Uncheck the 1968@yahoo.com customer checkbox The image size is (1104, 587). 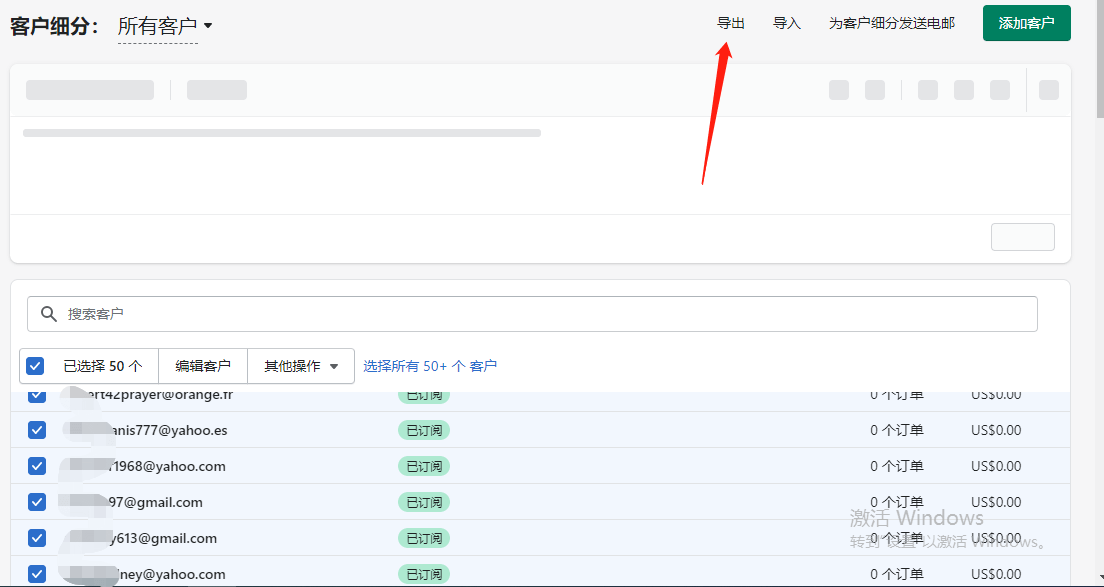37,466
